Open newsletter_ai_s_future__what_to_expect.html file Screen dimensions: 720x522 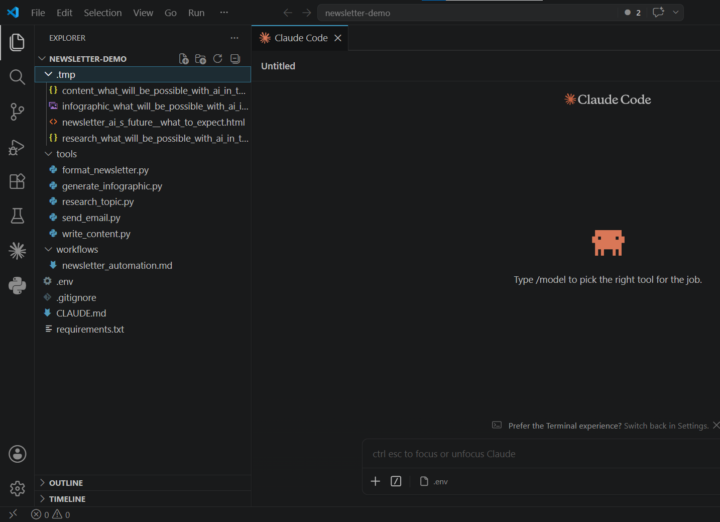(143, 122)
